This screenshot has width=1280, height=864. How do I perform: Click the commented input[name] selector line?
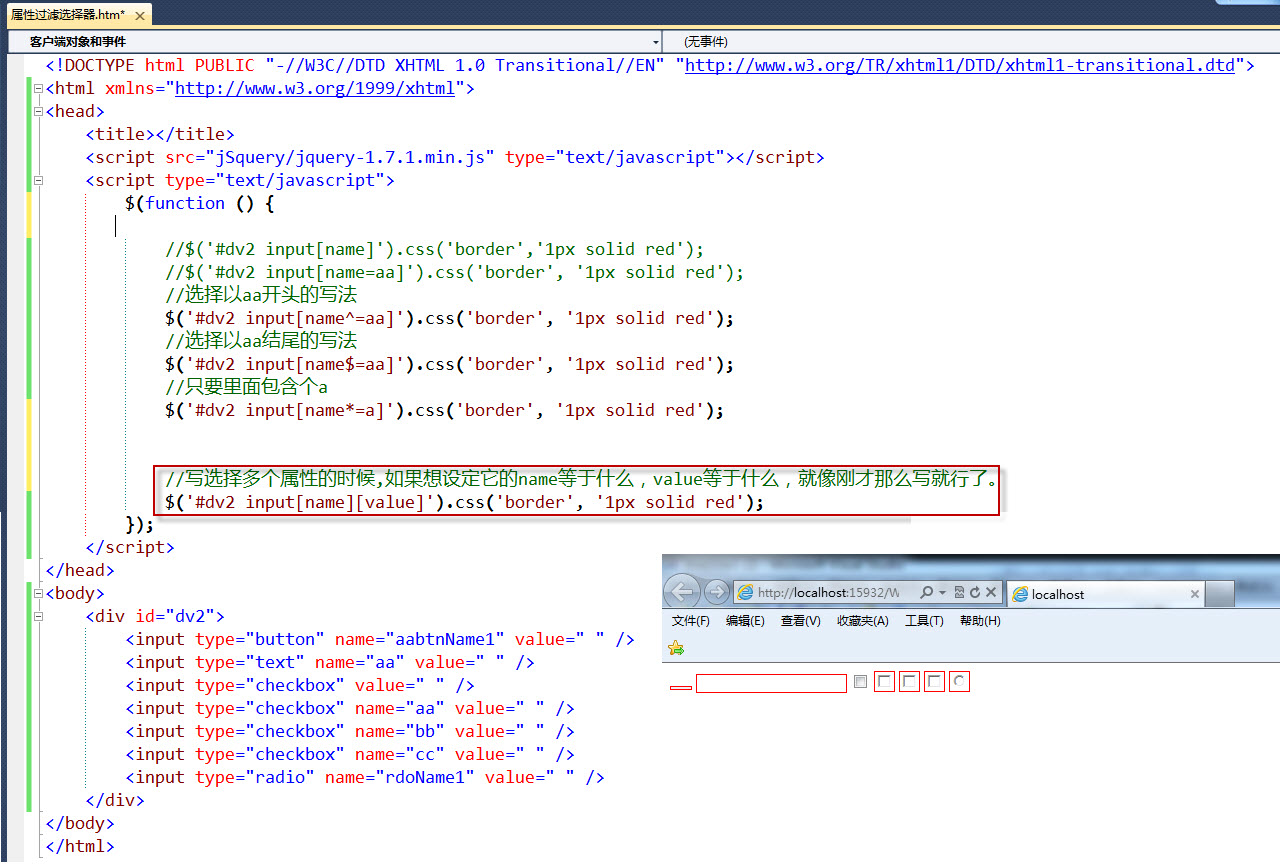coord(435,249)
